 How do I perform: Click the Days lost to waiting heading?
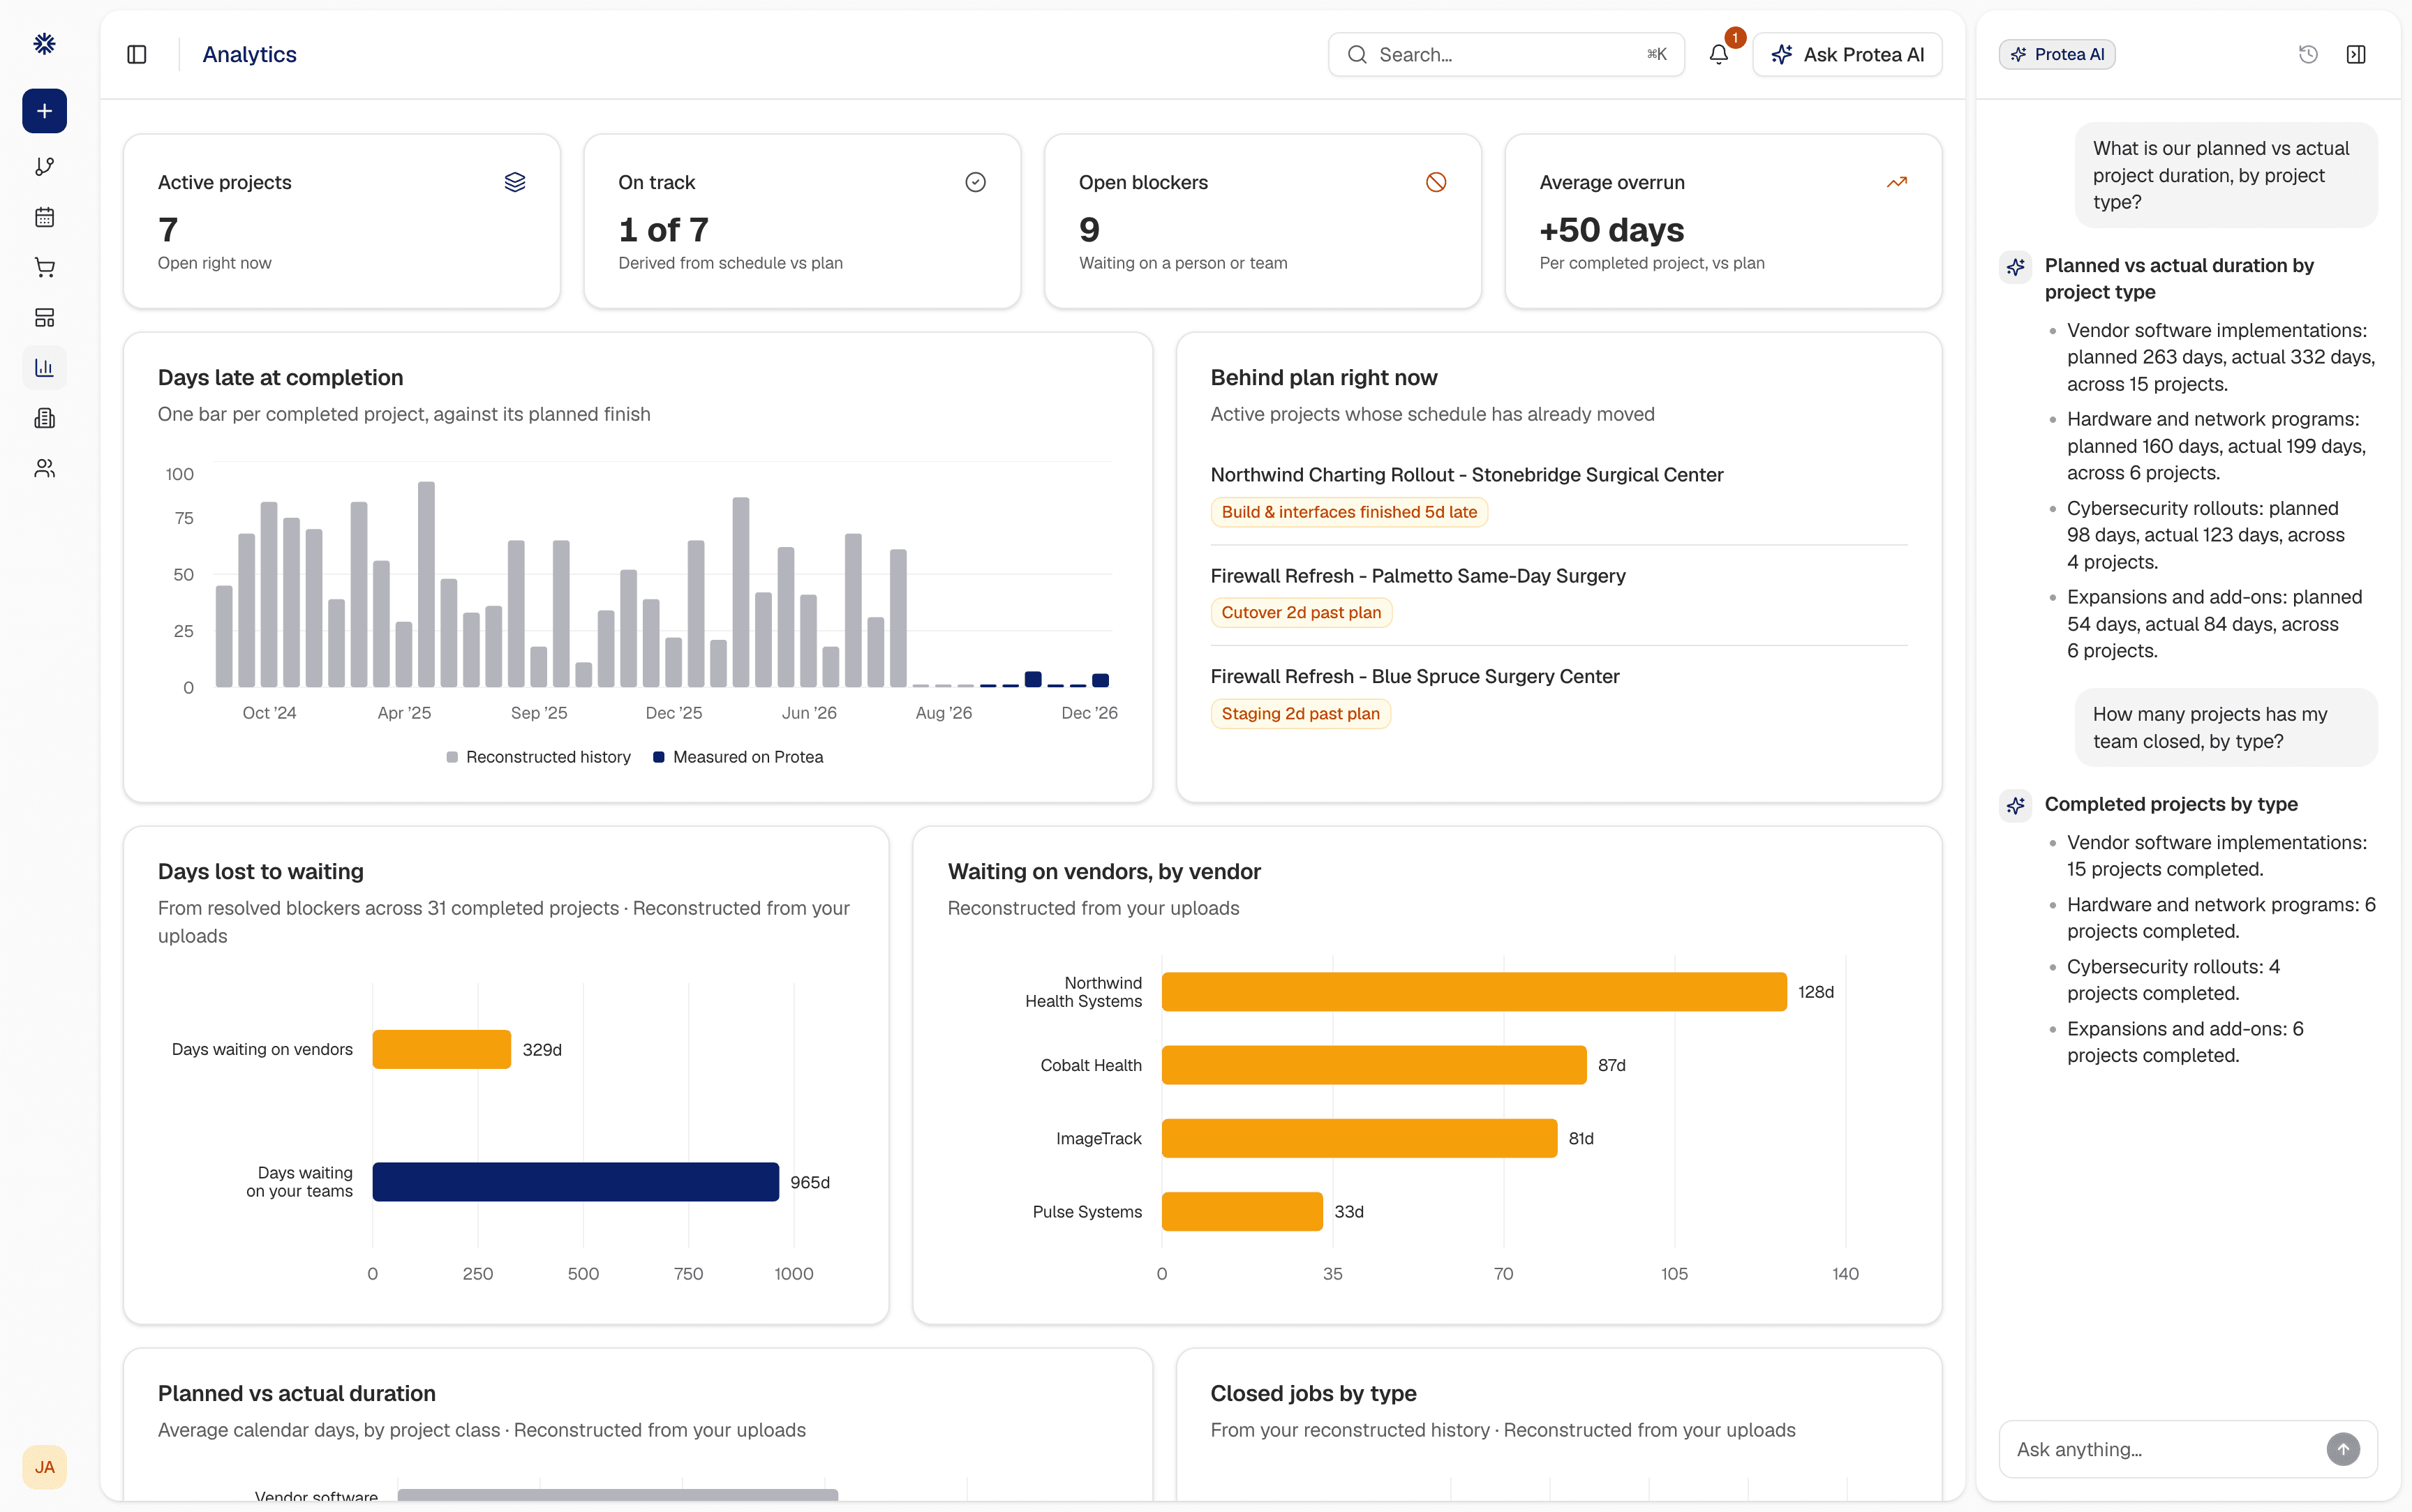260,872
